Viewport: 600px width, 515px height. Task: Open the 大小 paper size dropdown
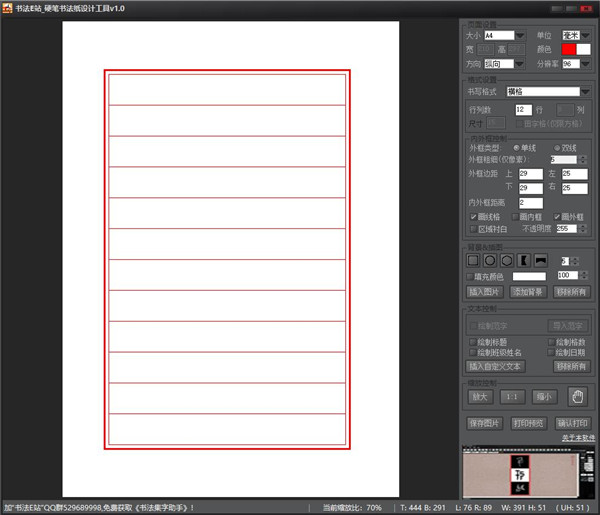coord(520,36)
